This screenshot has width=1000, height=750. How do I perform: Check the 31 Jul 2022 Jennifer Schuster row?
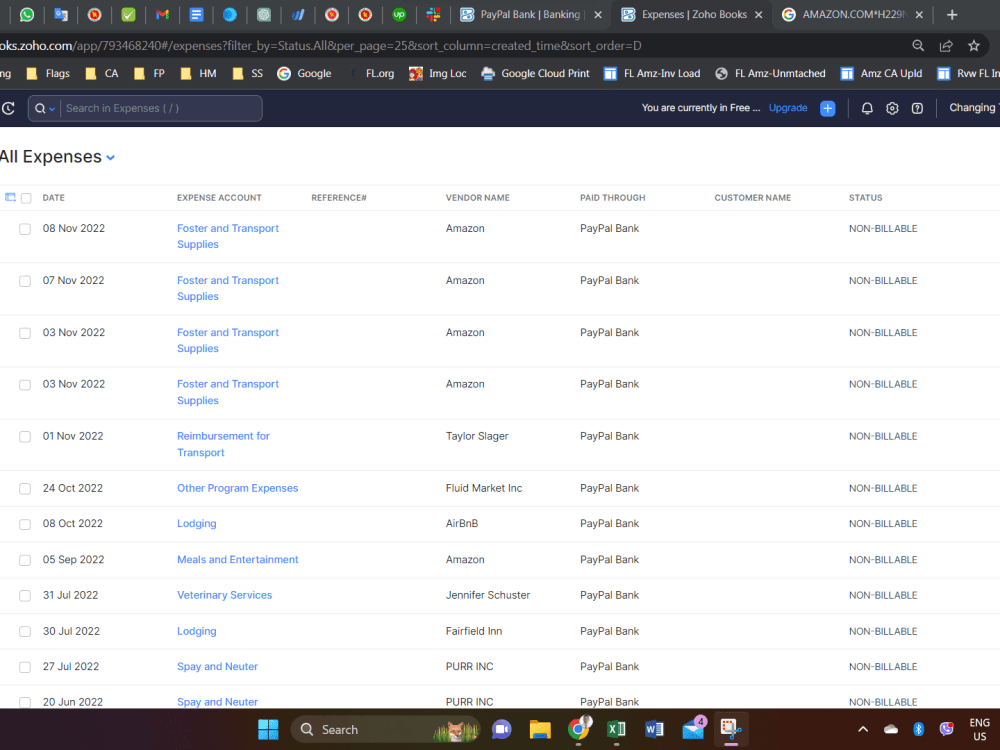click(x=25, y=596)
